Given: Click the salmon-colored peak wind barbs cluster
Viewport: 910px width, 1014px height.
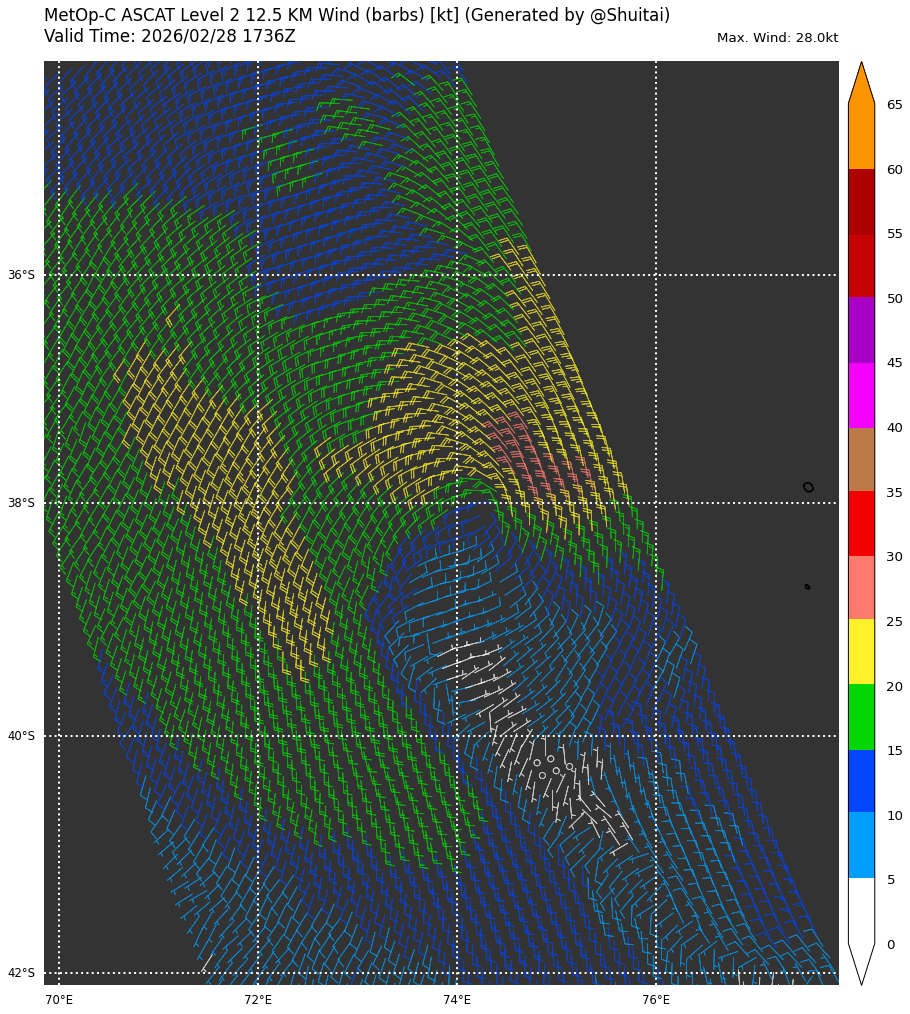Looking at the screenshot, I should pyautogui.click(x=530, y=455).
